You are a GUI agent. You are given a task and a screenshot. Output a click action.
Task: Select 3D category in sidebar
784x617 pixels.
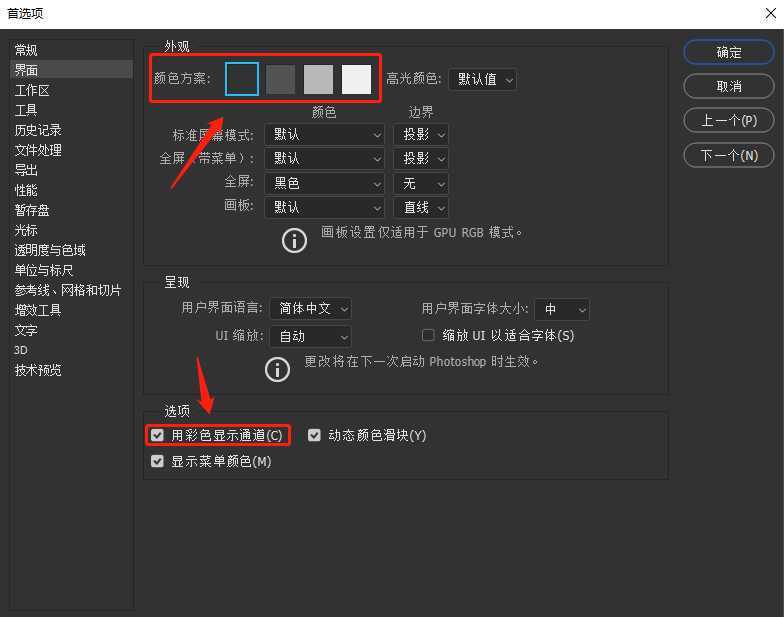coord(71,350)
